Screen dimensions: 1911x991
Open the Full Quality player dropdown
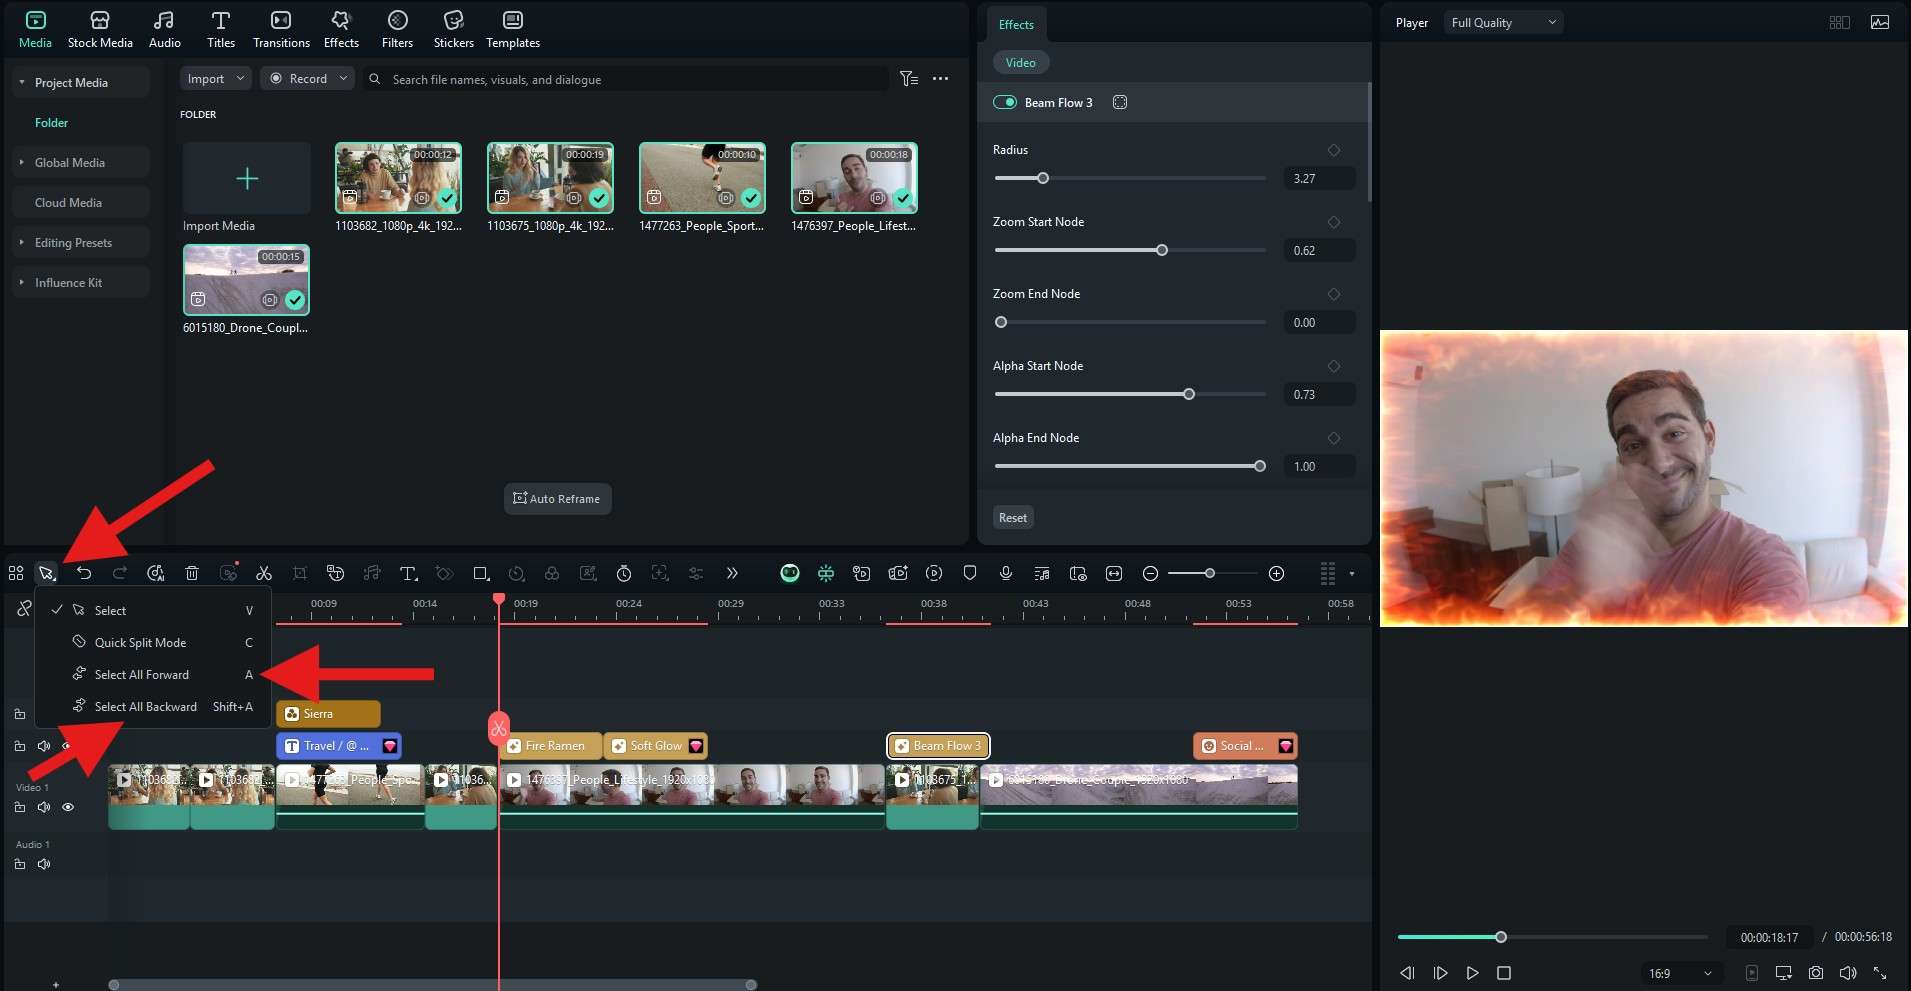1503,22
